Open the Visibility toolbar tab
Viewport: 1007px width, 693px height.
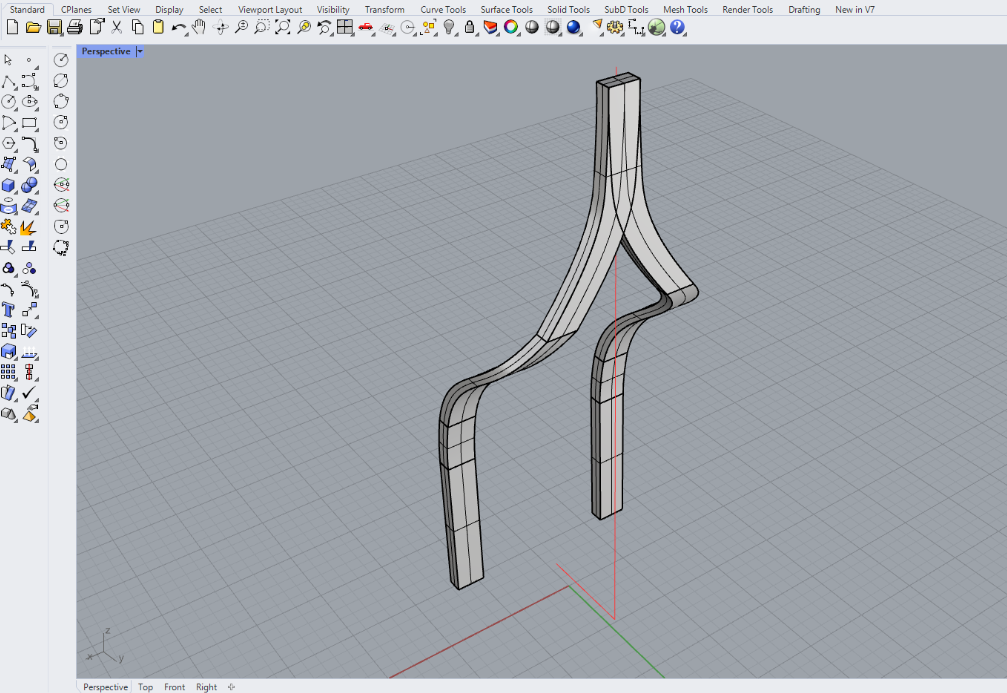click(x=333, y=10)
